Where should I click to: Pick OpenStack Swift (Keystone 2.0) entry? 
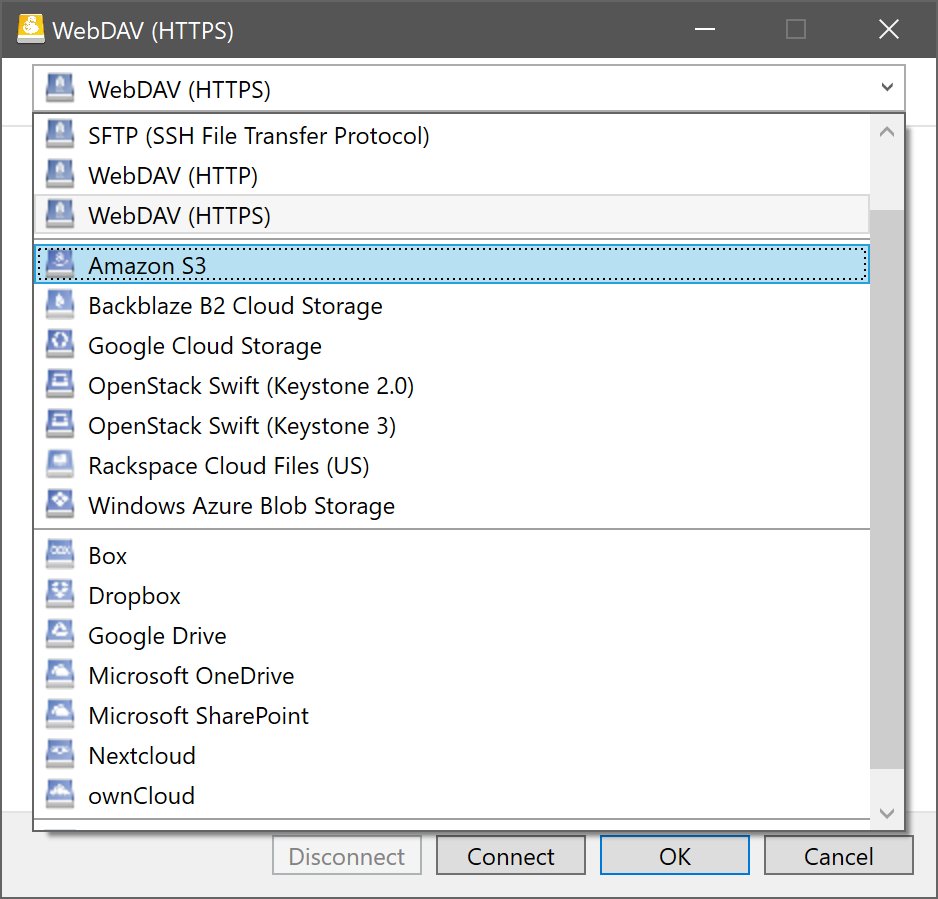click(x=251, y=386)
